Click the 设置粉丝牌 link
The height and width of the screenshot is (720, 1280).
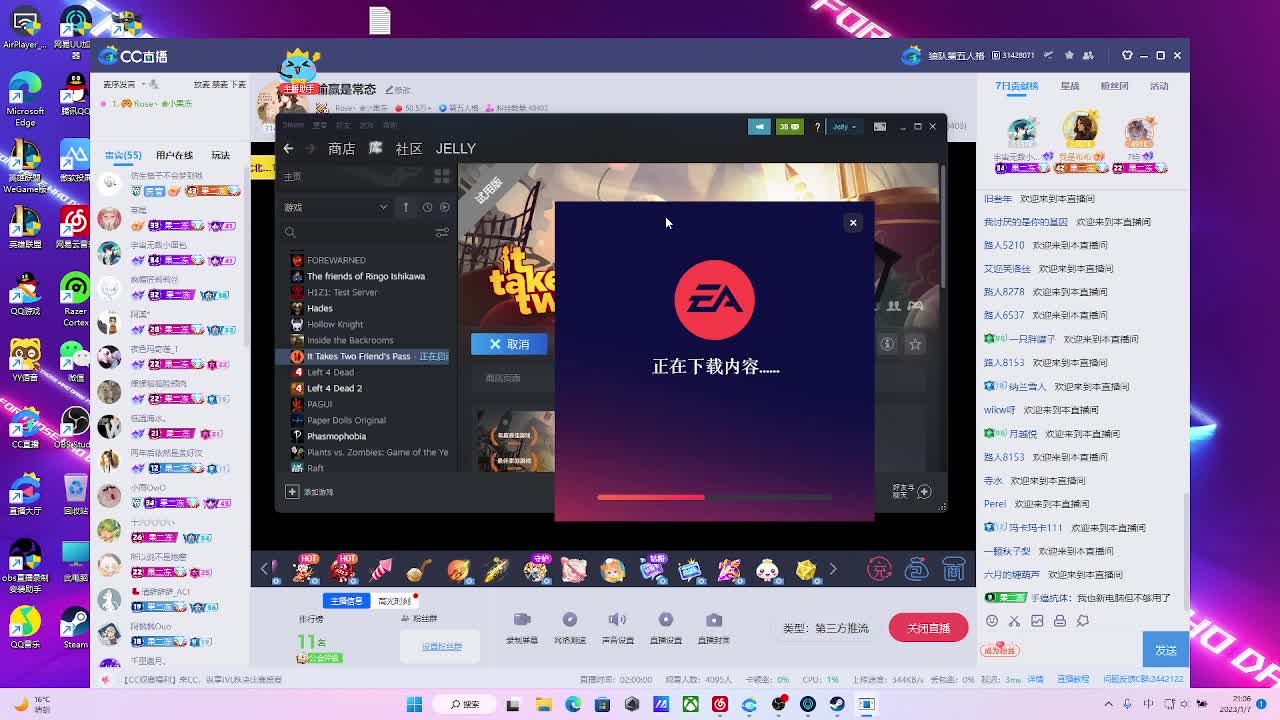pyautogui.click(x=441, y=646)
